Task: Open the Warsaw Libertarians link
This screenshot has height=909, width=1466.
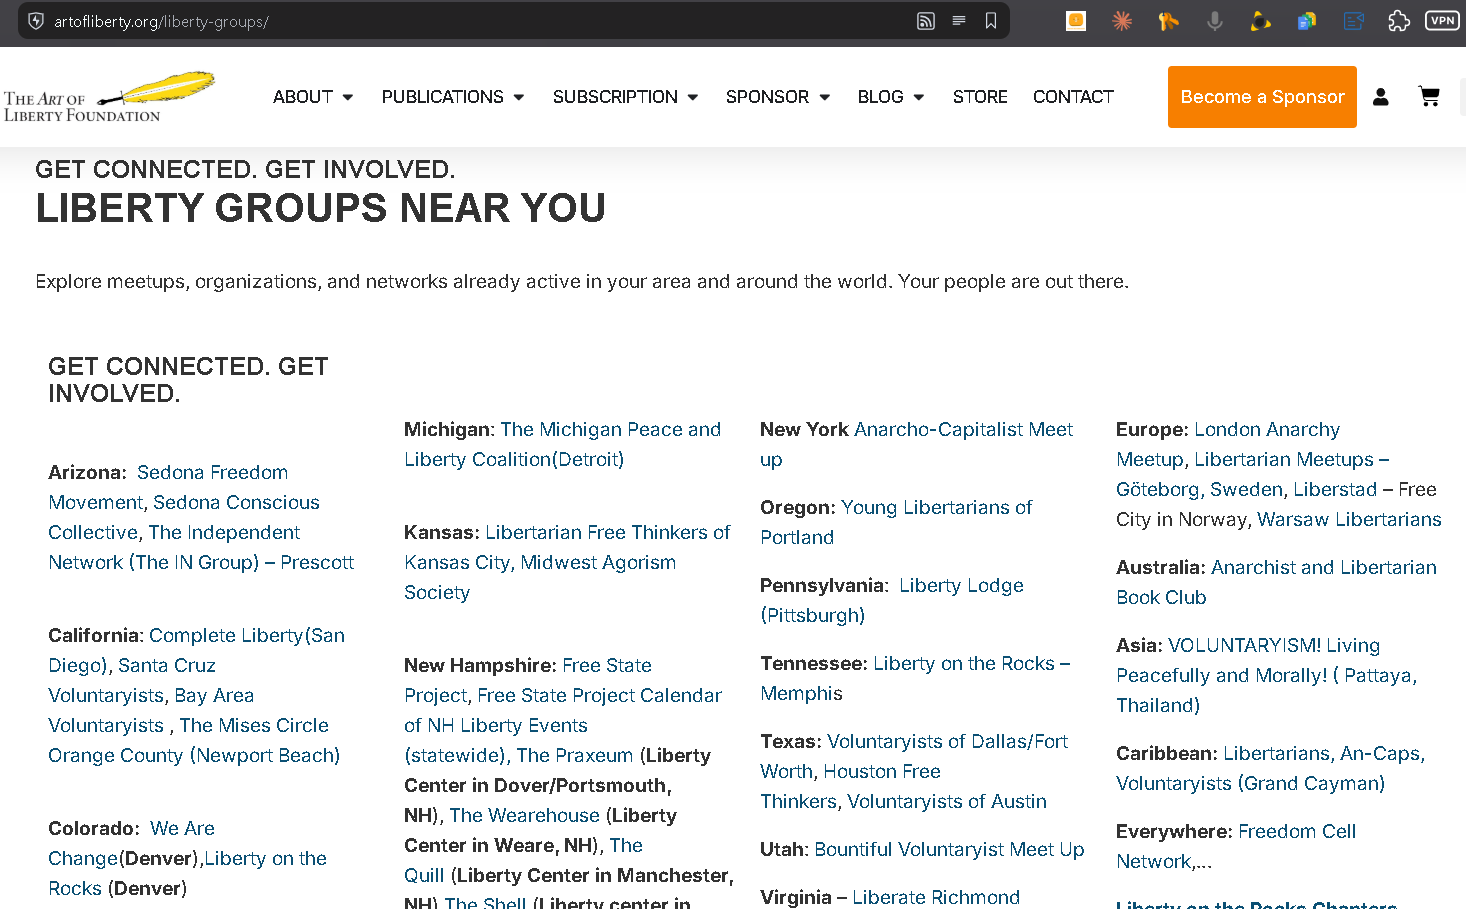Action: (1349, 519)
